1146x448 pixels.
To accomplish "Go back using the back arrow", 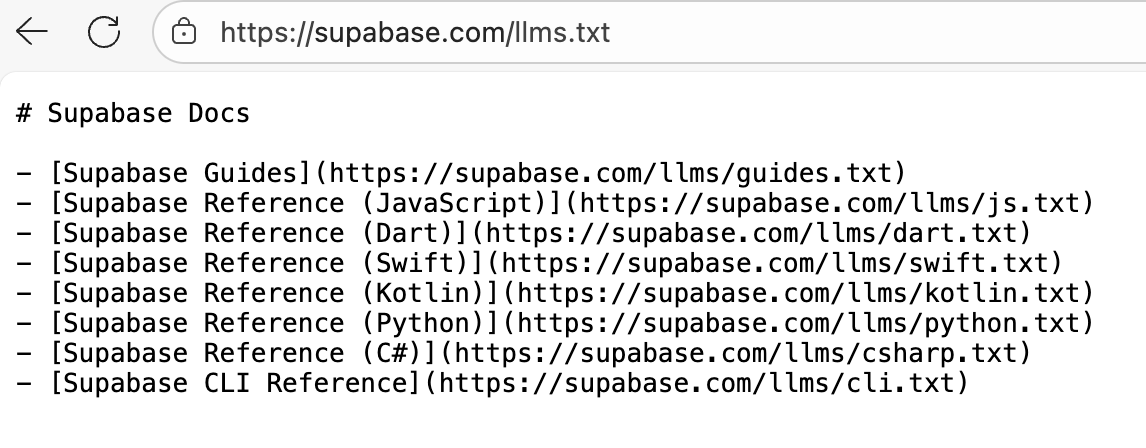I will pyautogui.click(x=32, y=33).
